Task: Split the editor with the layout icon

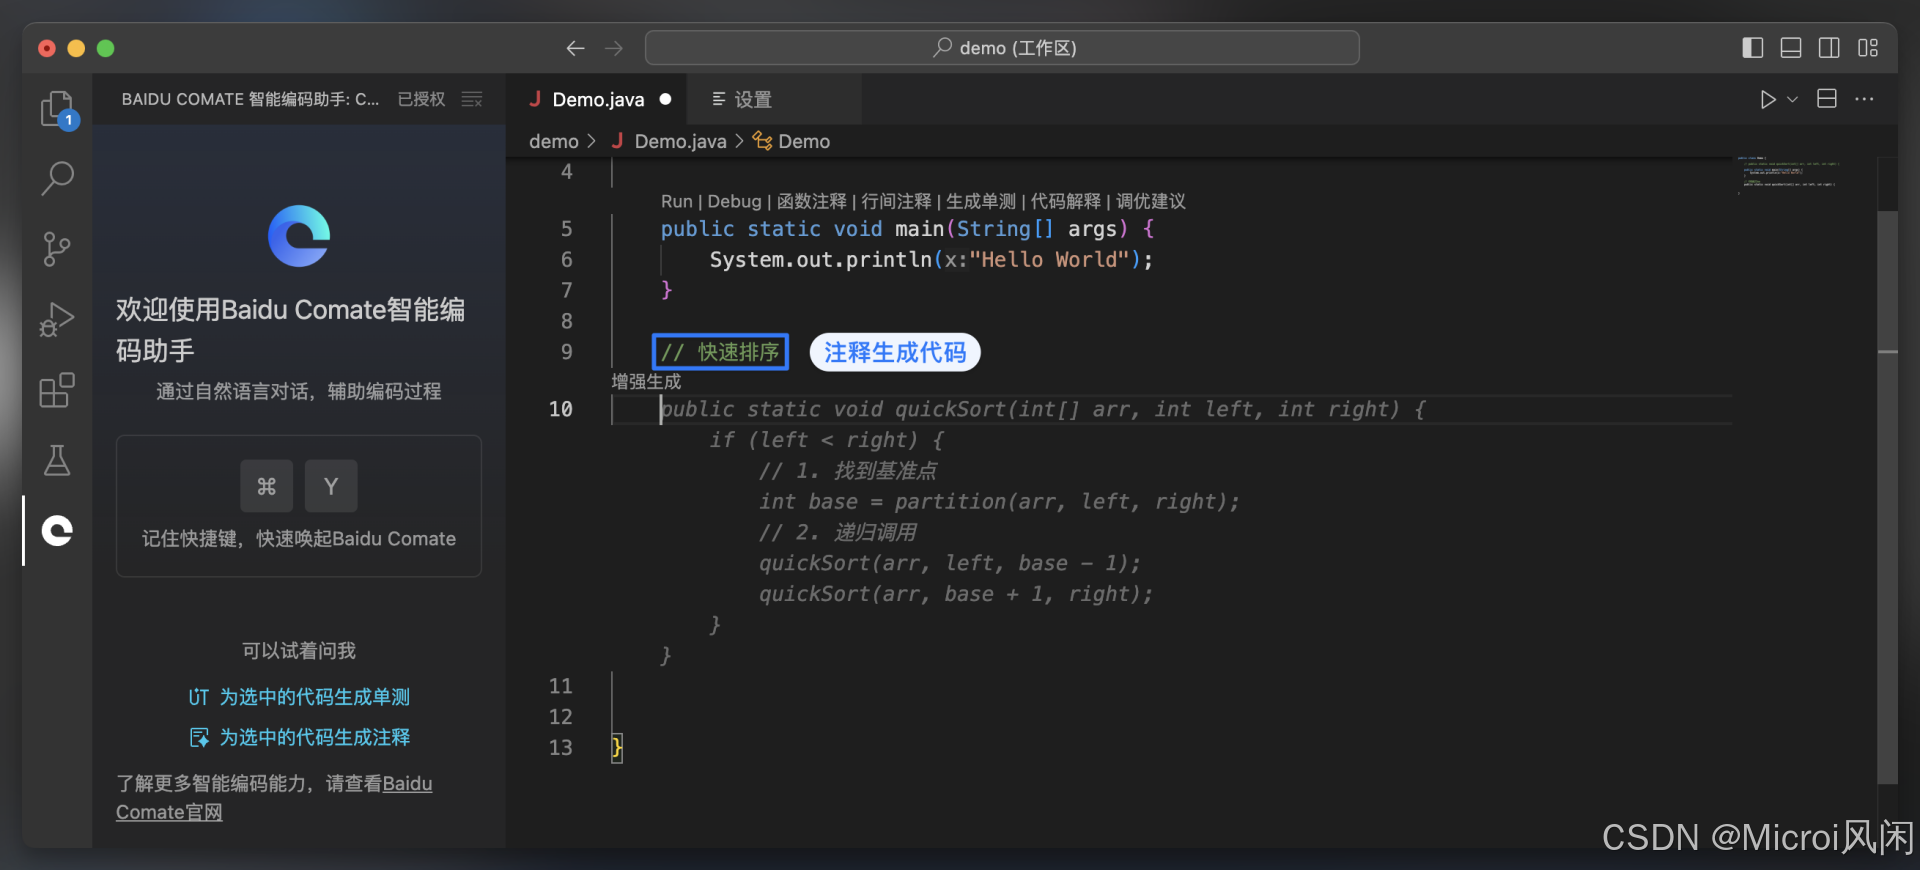Action: tap(1827, 99)
